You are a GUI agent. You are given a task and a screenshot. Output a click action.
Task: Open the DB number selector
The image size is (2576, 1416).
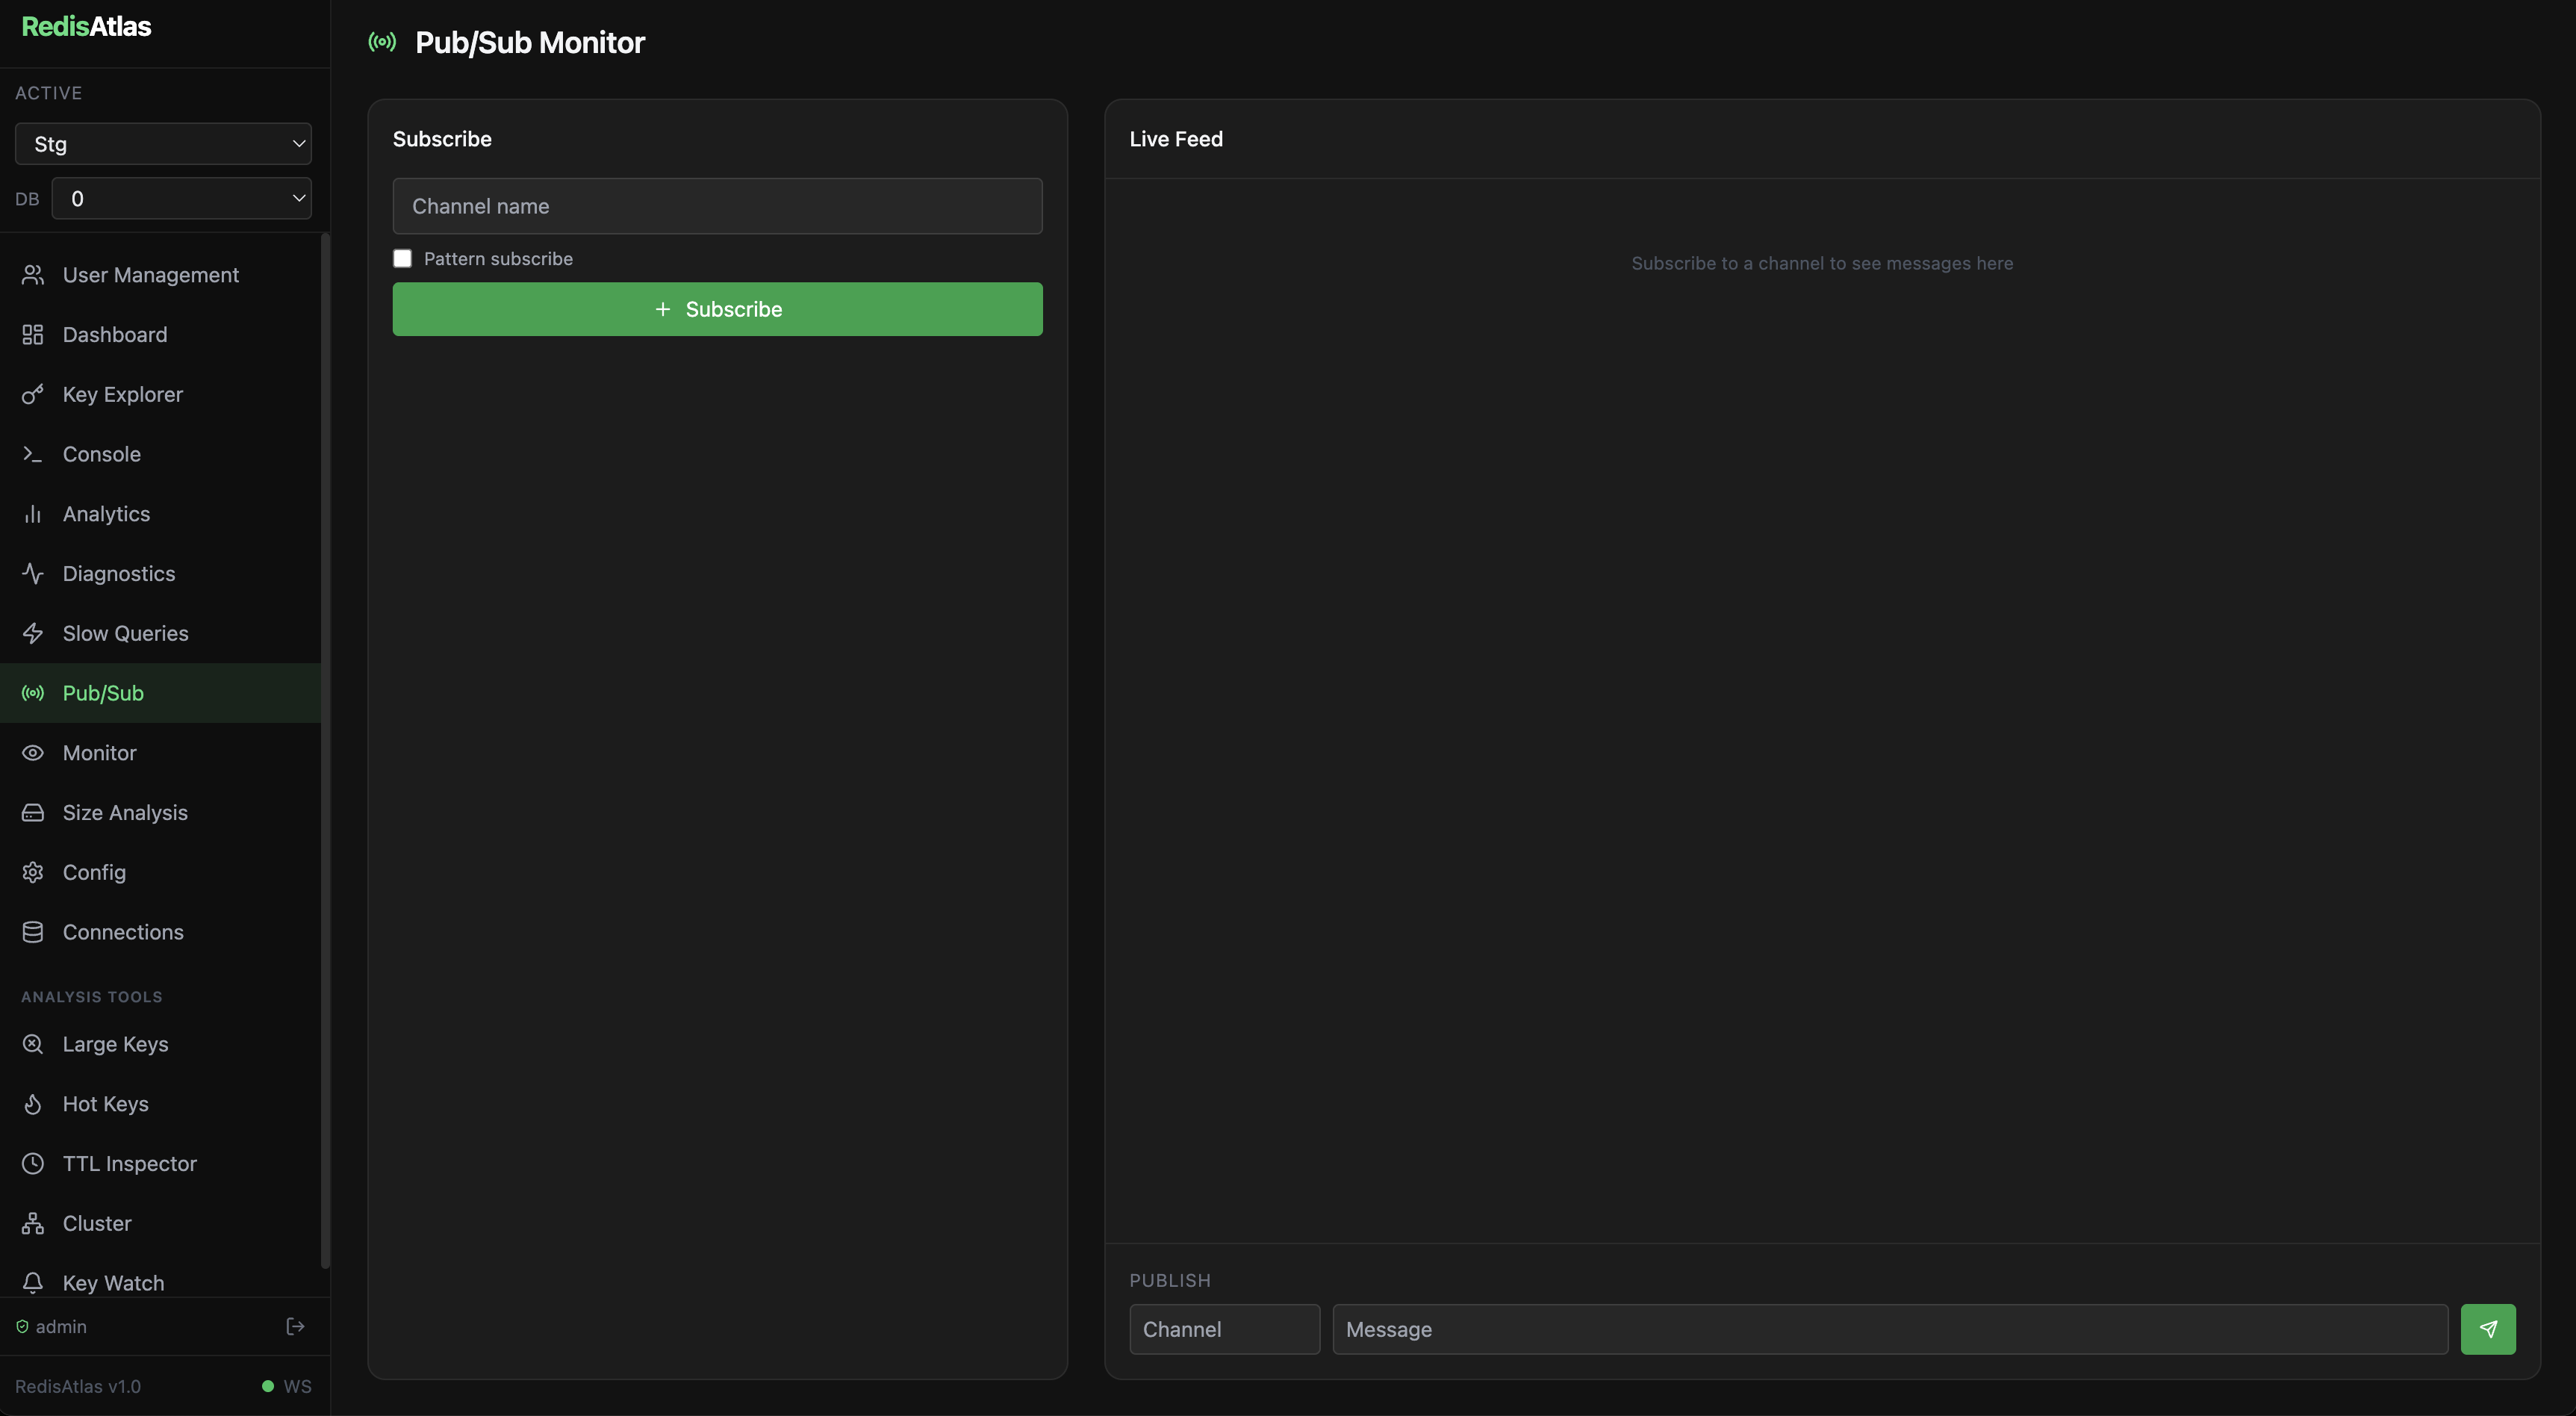(x=181, y=198)
